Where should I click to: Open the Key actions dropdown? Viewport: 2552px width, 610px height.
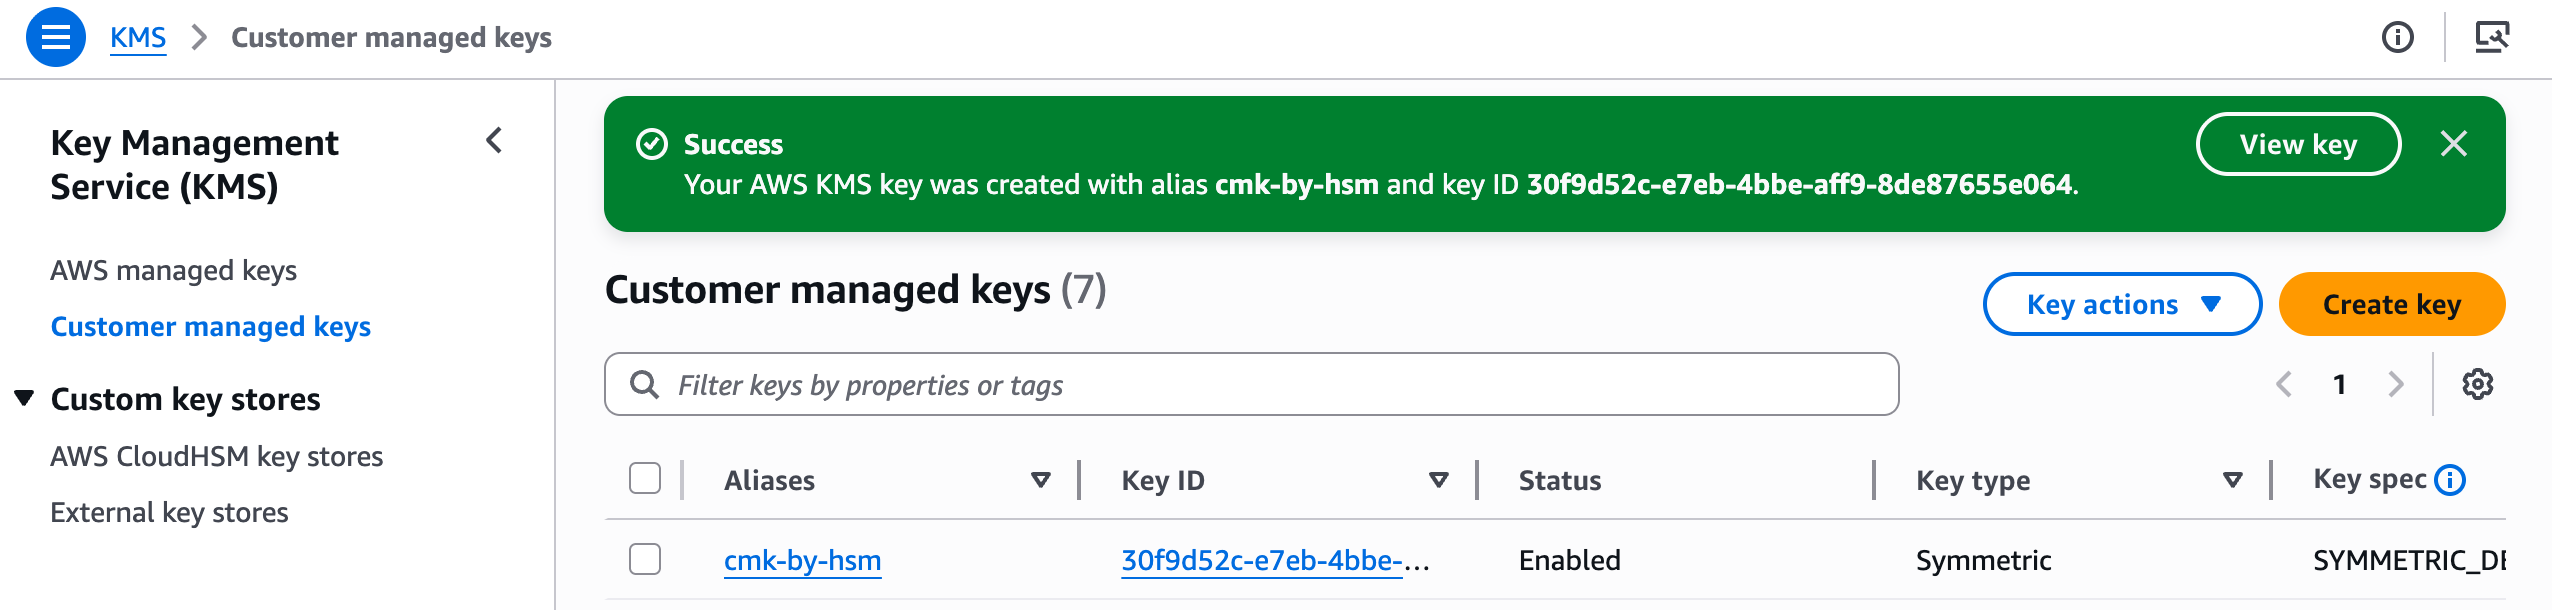pyautogui.click(x=2122, y=304)
